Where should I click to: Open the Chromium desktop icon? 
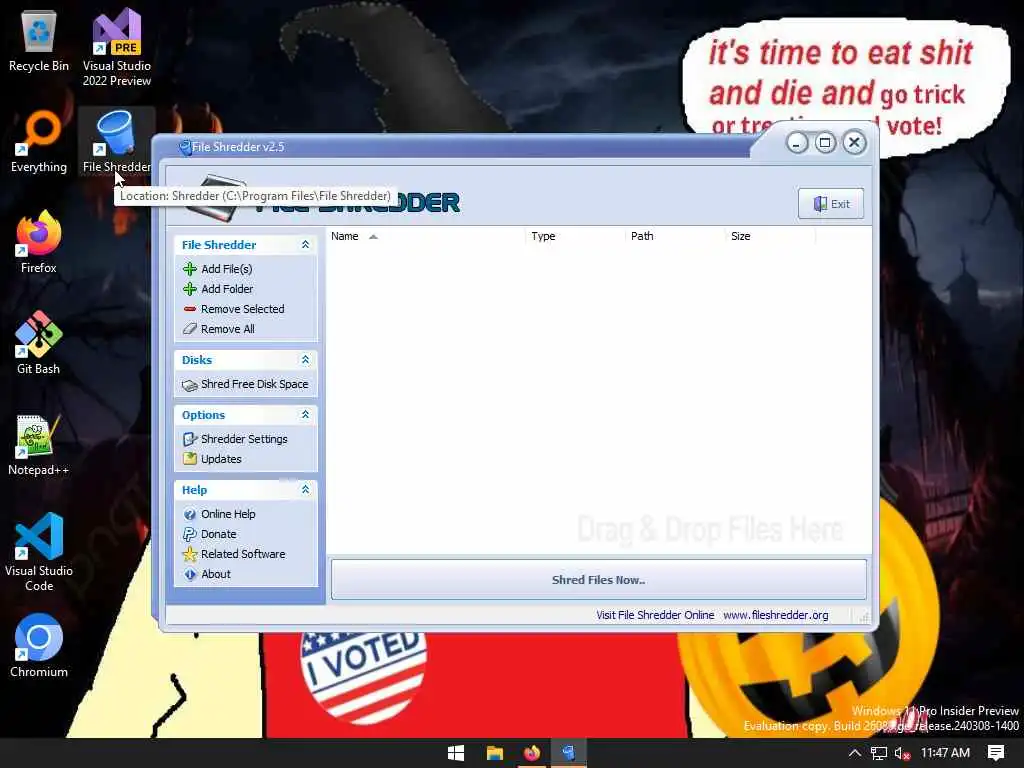click(x=39, y=647)
